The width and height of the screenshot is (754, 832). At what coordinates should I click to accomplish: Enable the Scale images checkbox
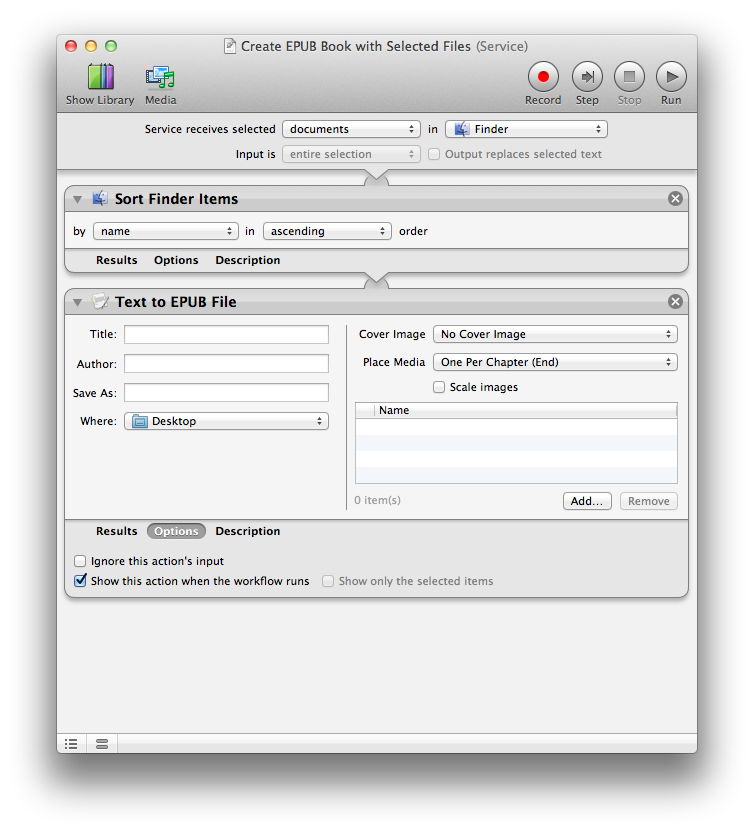point(439,387)
